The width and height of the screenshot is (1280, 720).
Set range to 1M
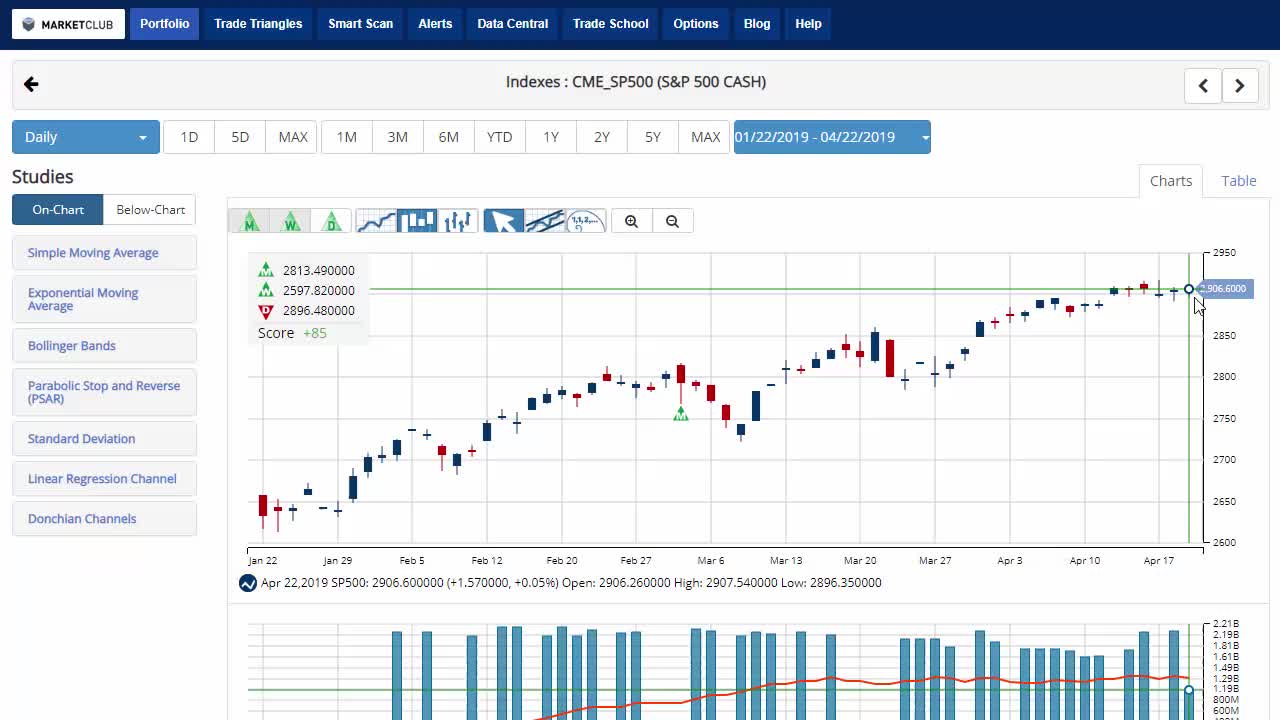pos(347,137)
